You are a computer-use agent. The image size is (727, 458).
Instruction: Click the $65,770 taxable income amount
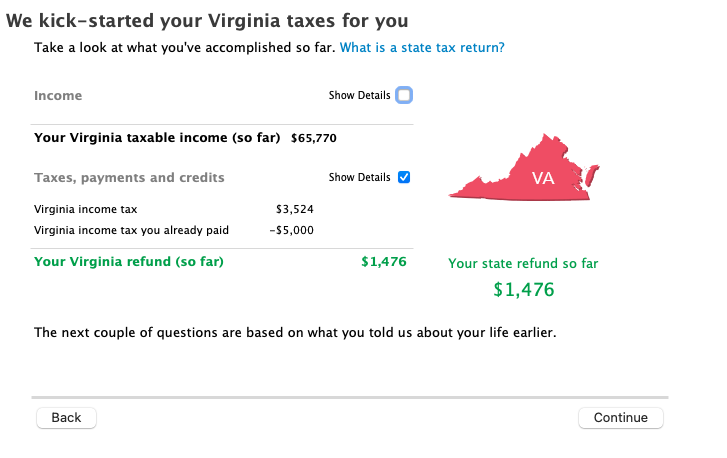click(313, 138)
